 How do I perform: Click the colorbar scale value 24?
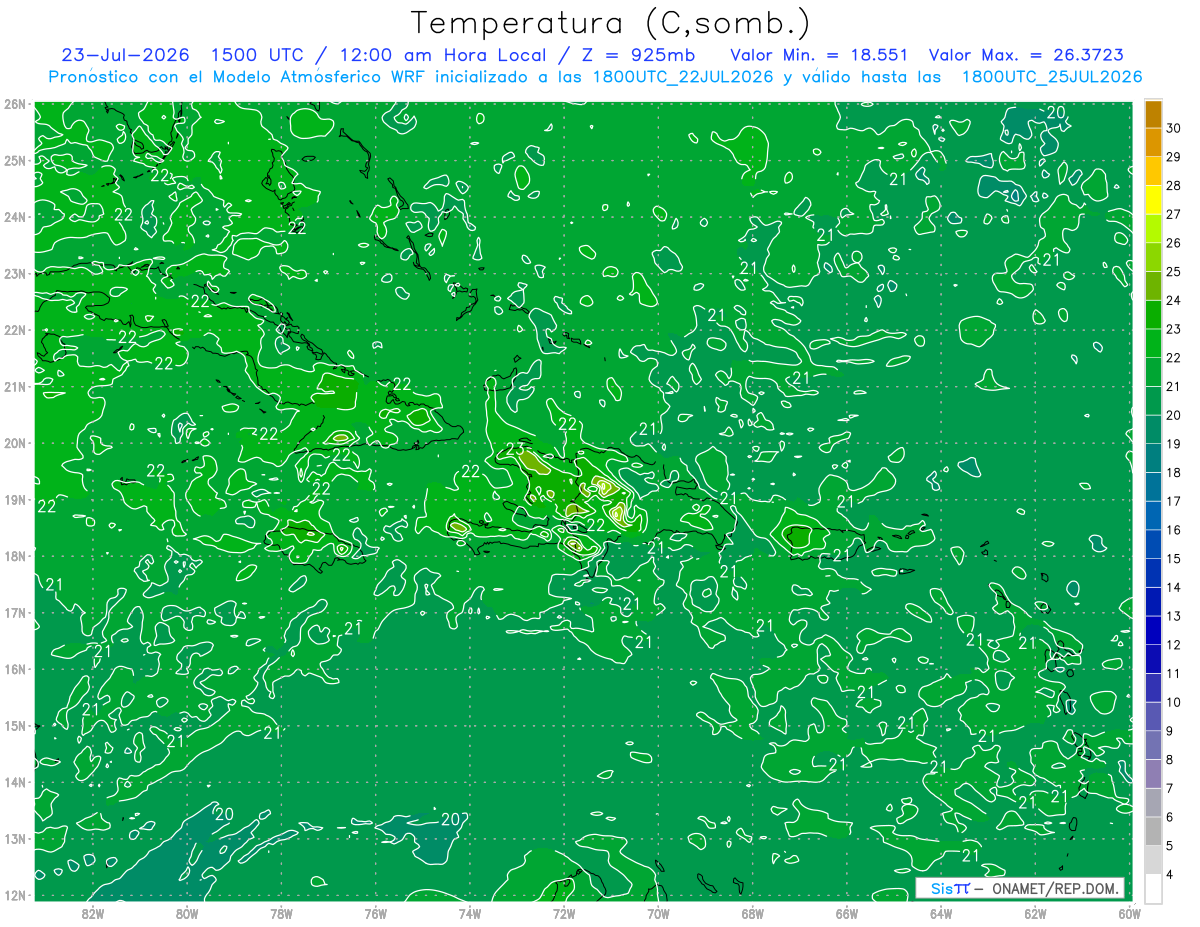point(1173,300)
